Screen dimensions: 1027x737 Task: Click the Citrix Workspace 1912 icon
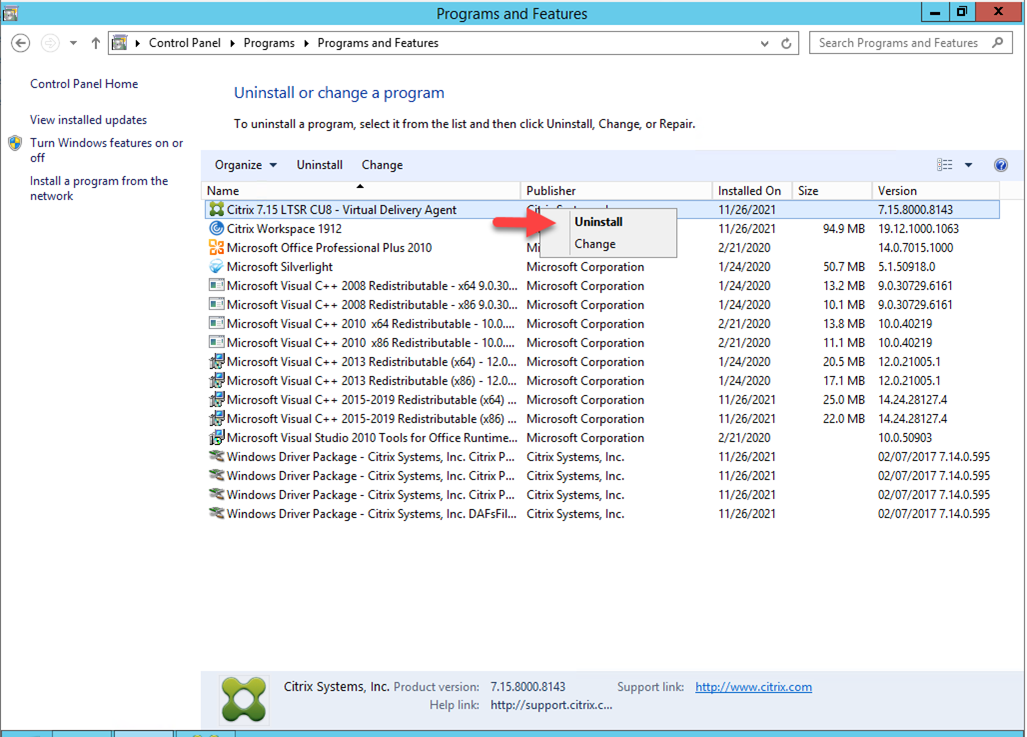coord(216,229)
